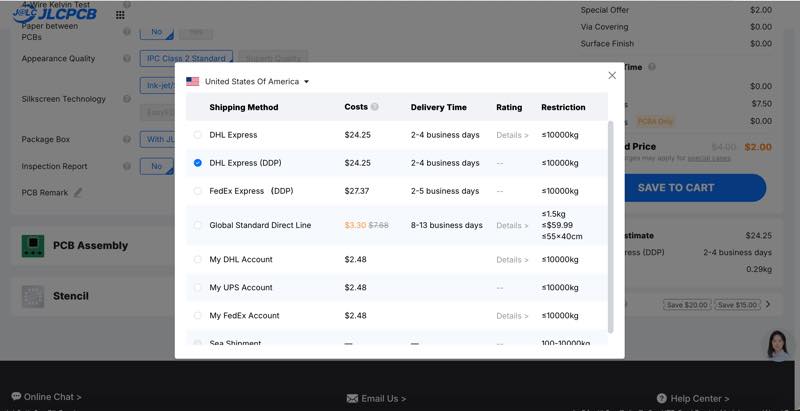Select IPC Class 2 Standard appearance quality
This screenshot has height=411, width=800.
(186, 59)
